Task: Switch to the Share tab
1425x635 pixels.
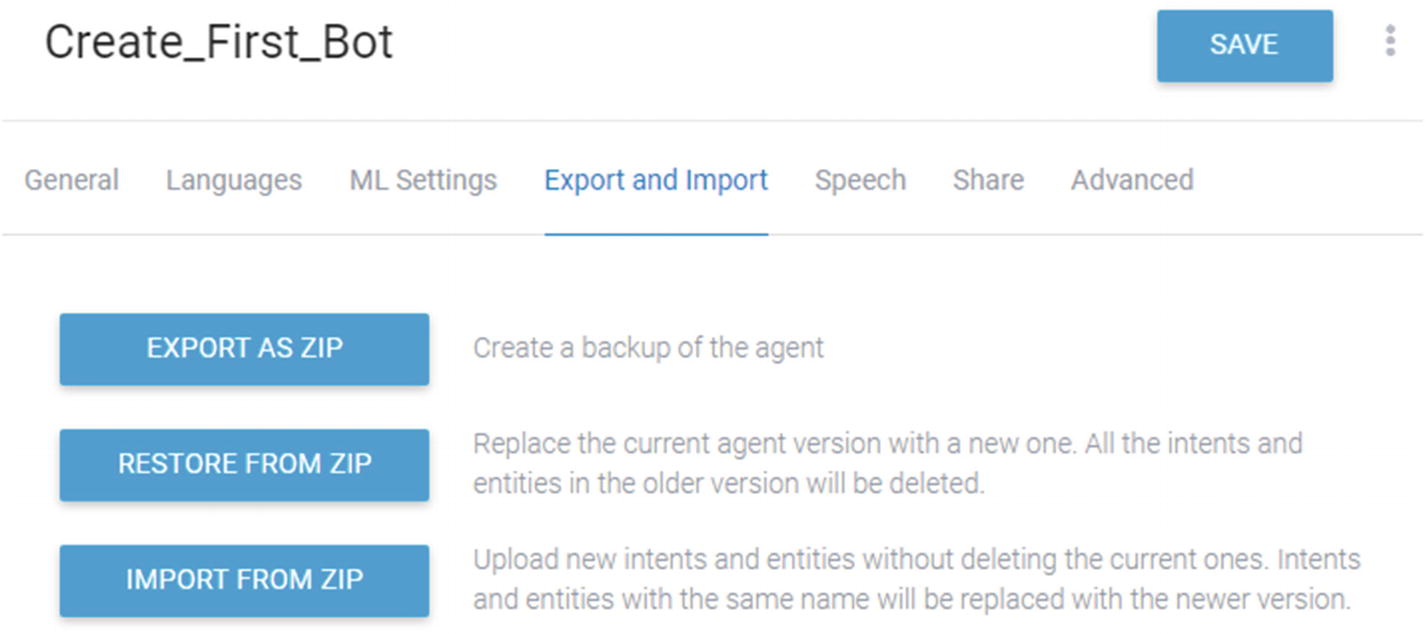Action: click(x=988, y=180)
